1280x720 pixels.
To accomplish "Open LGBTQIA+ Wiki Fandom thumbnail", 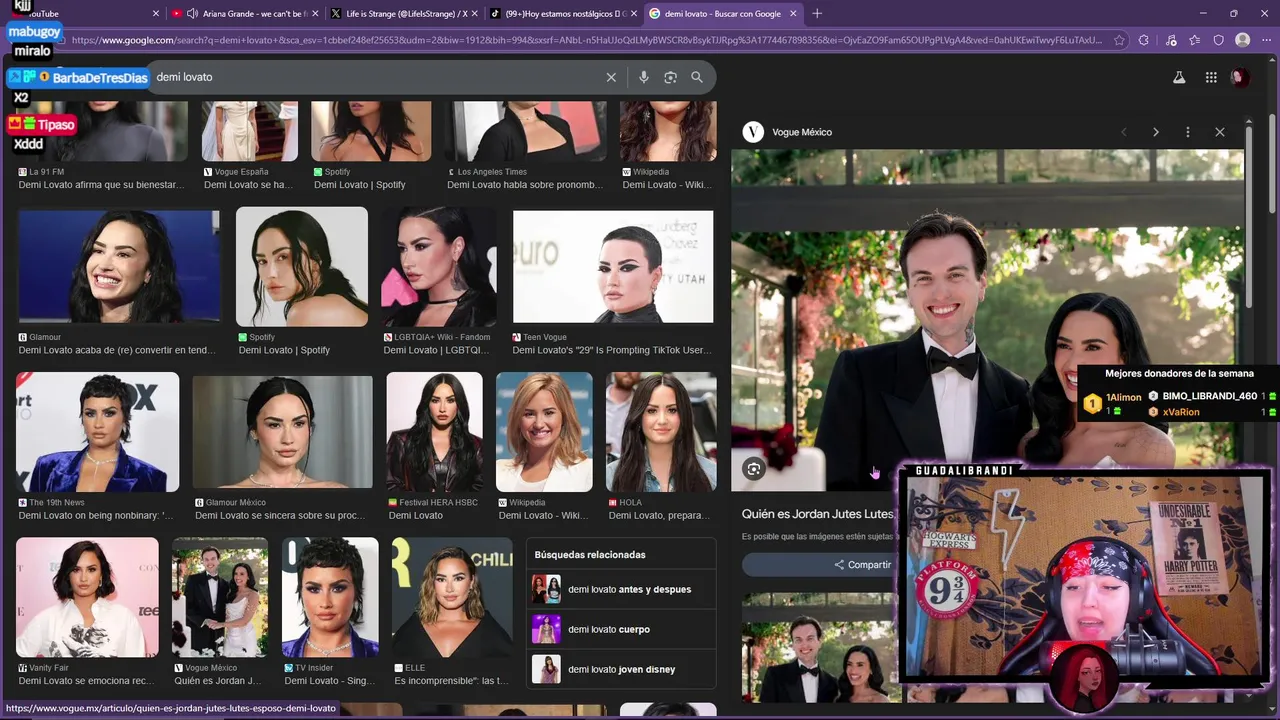I will pyautogui.click(x=439, y=267).
